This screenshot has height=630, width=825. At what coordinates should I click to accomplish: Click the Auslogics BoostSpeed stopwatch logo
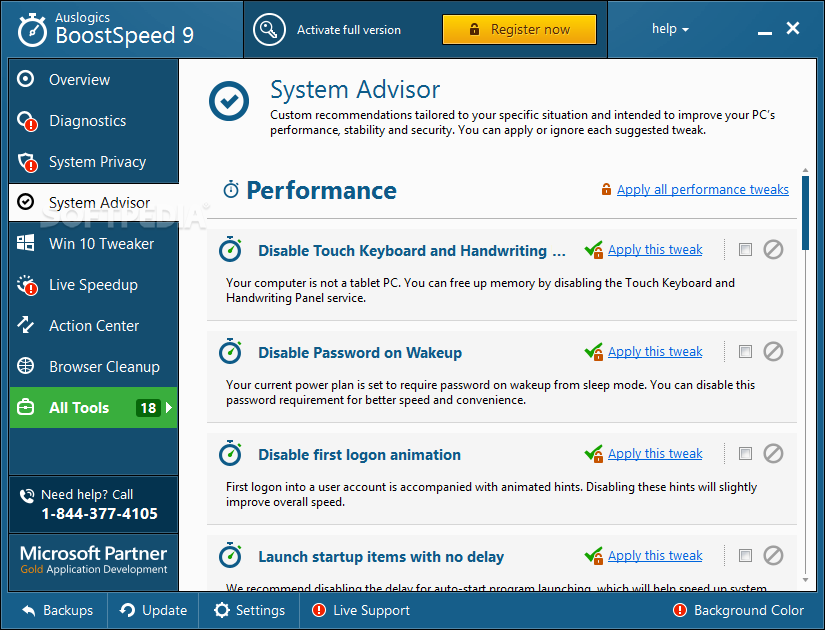(32, 30)
